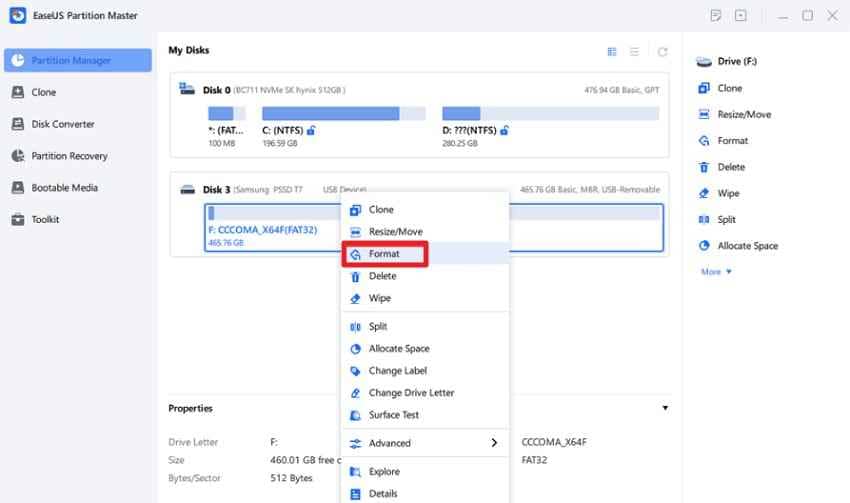
Task: Choose Delete in the context menu
Action: (x=425, y=276)
